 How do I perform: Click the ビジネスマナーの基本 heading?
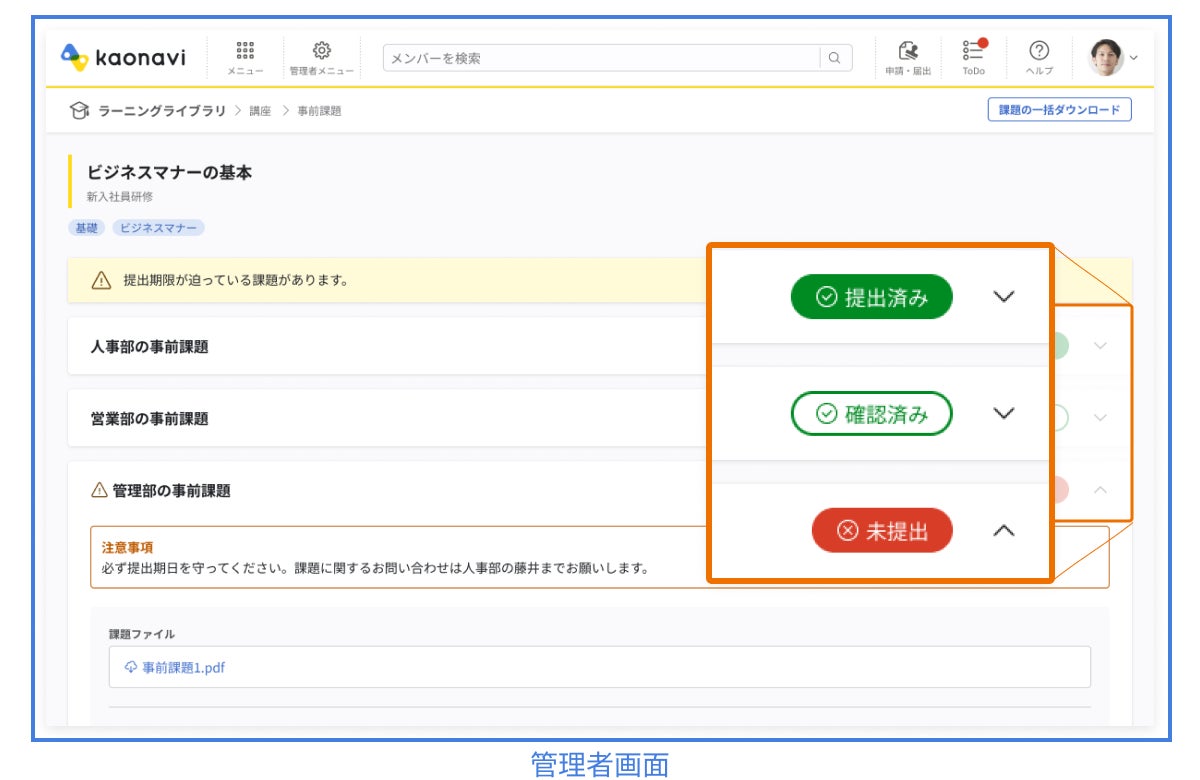coord(170,173)
